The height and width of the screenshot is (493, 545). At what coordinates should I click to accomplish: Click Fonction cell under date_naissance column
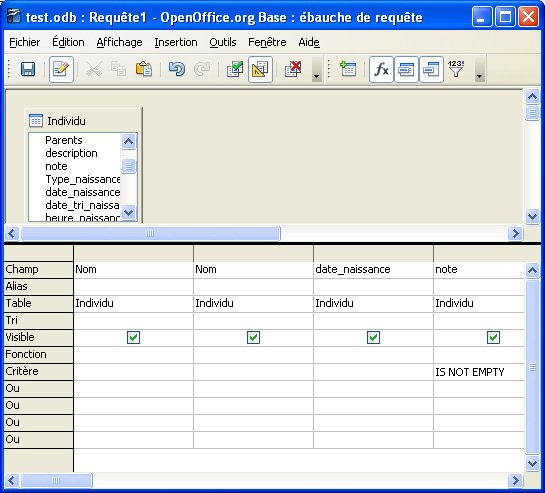(x=373, y=355)
